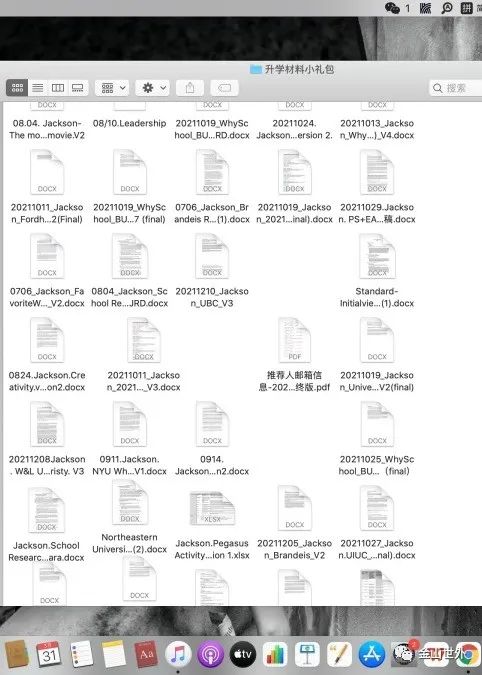Screen dimensions: 482x675
Task: Open Calendar from the Dock
Action: [49, 654]
